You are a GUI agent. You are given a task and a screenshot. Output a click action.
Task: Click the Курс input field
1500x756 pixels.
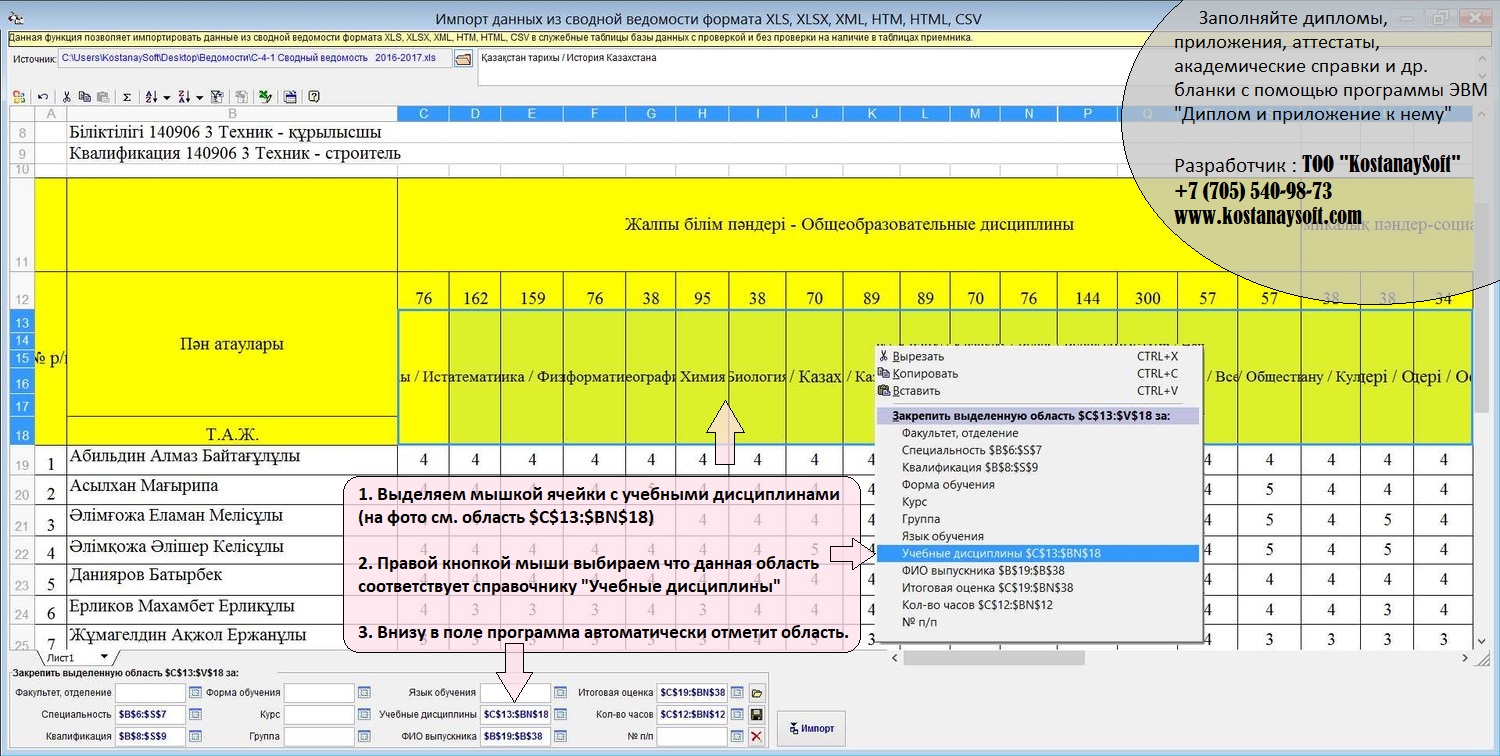(319, 715)
